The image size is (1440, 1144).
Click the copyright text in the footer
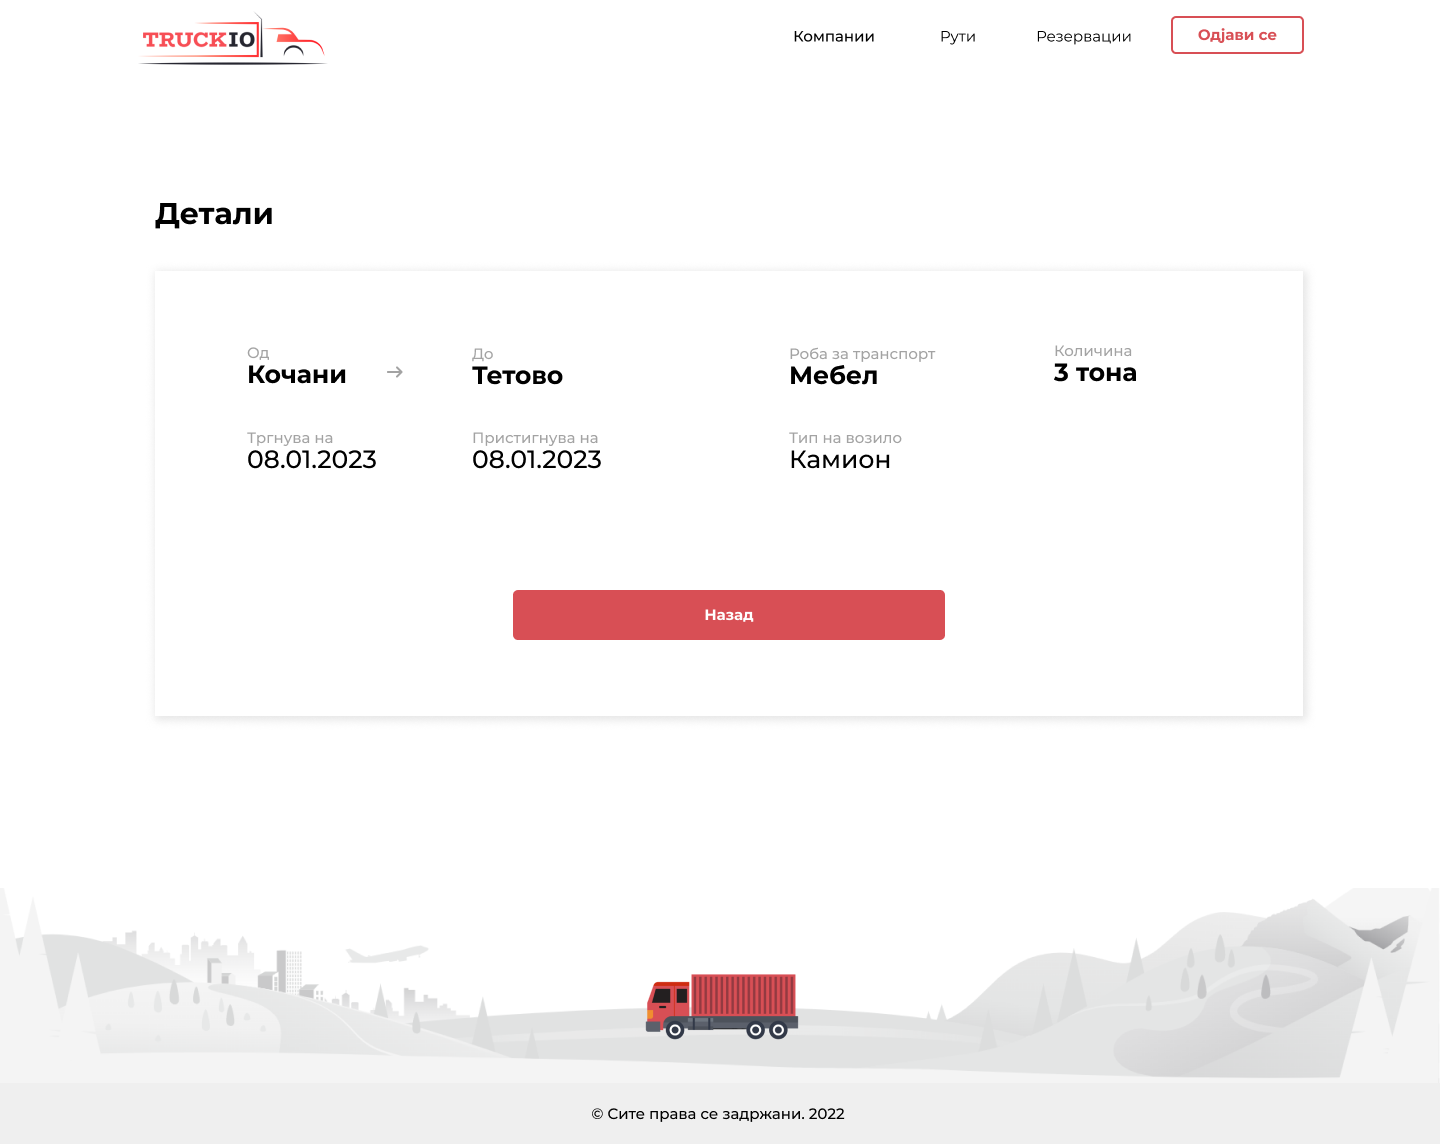coord(718,1114)
